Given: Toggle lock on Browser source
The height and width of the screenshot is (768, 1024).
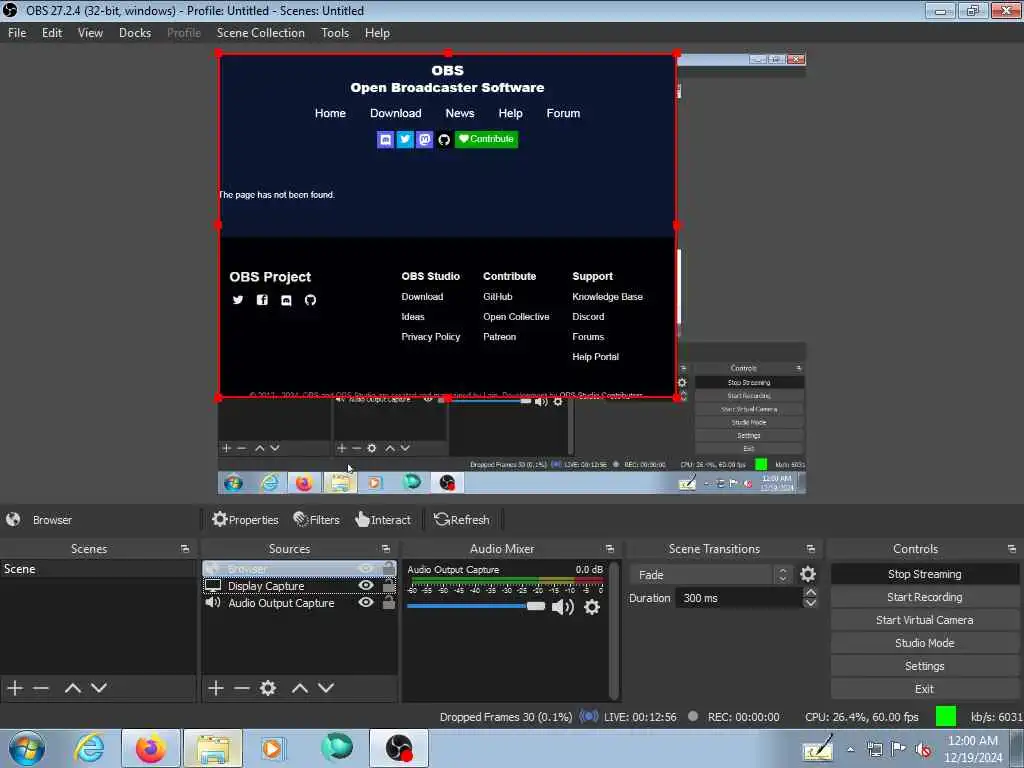Looking at the screenshot, I should [389, 568].
